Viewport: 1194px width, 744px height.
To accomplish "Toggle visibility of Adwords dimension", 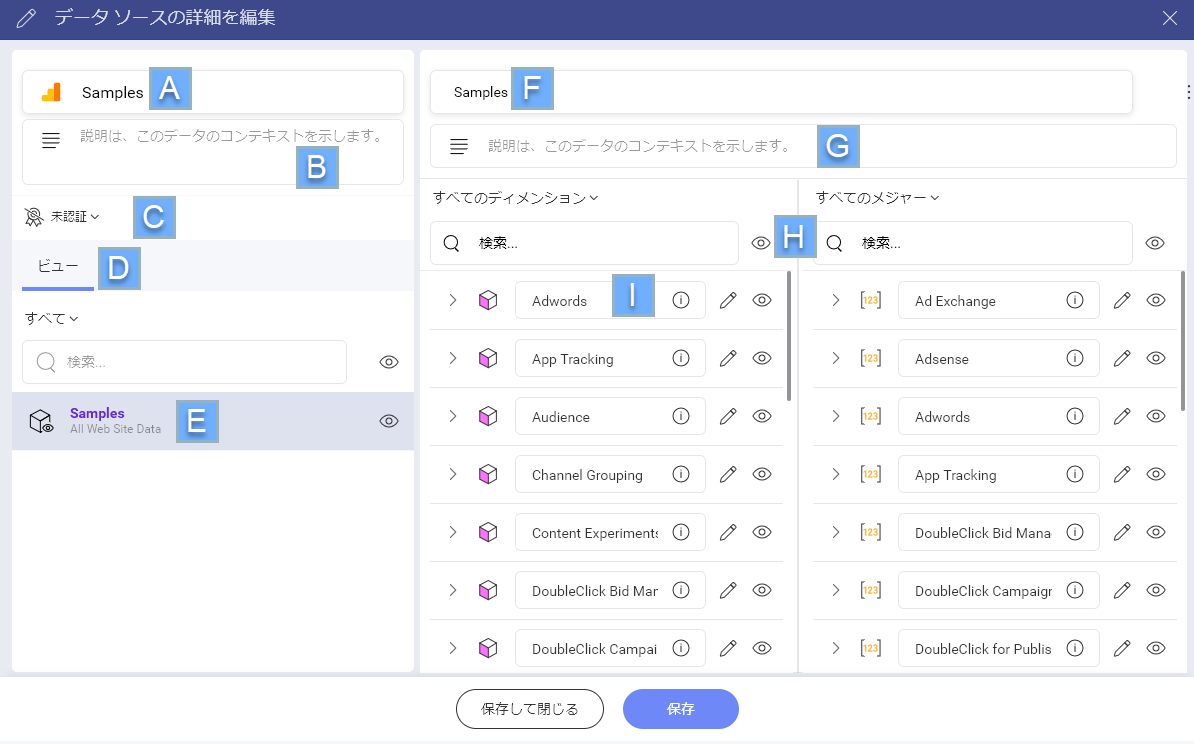I will point(762,300).
